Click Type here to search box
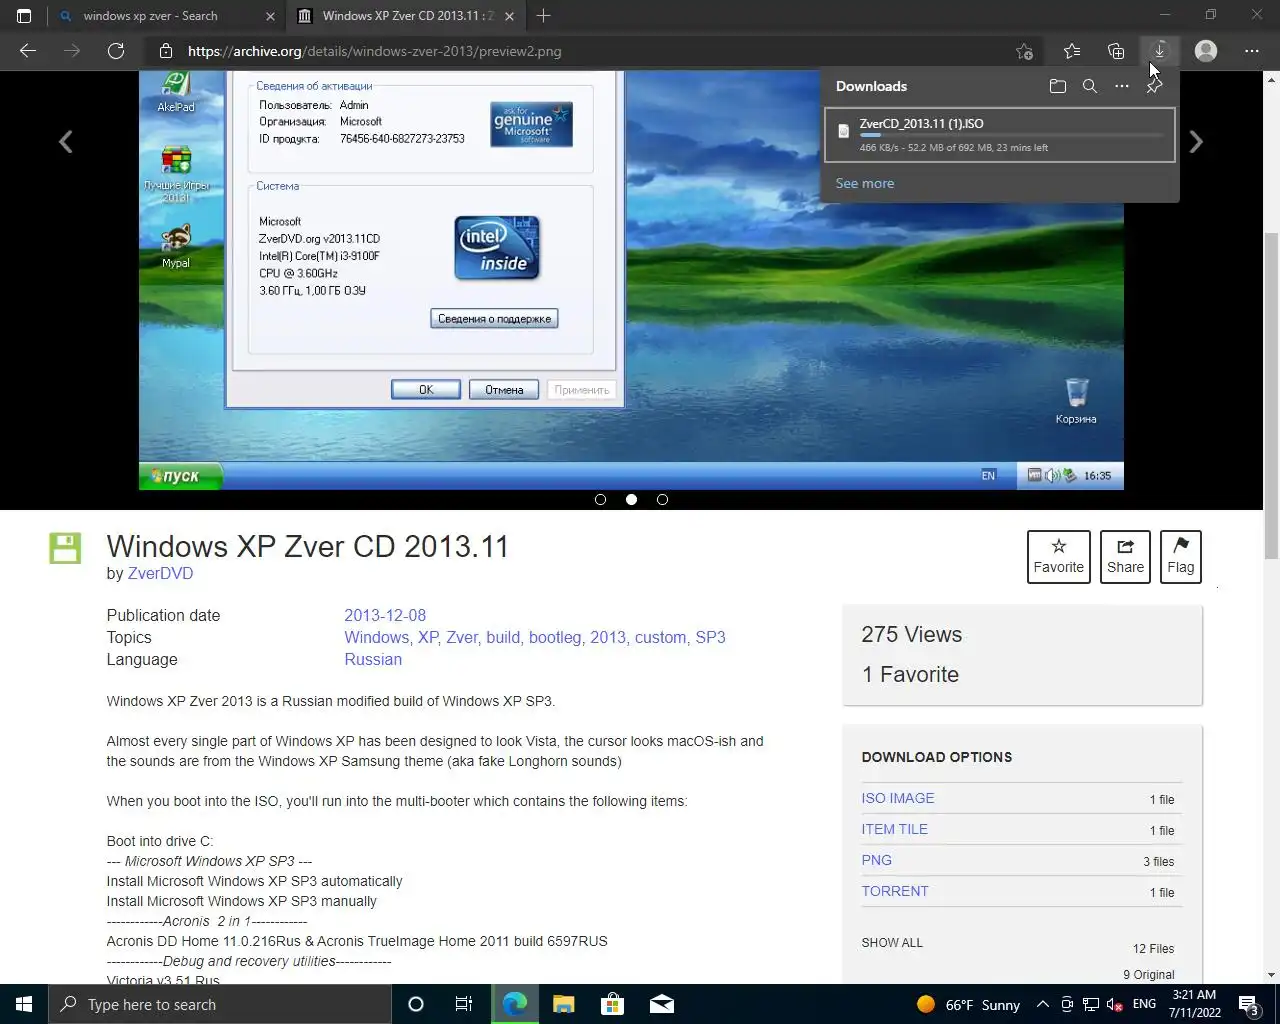 click(x=220, y=1004)
